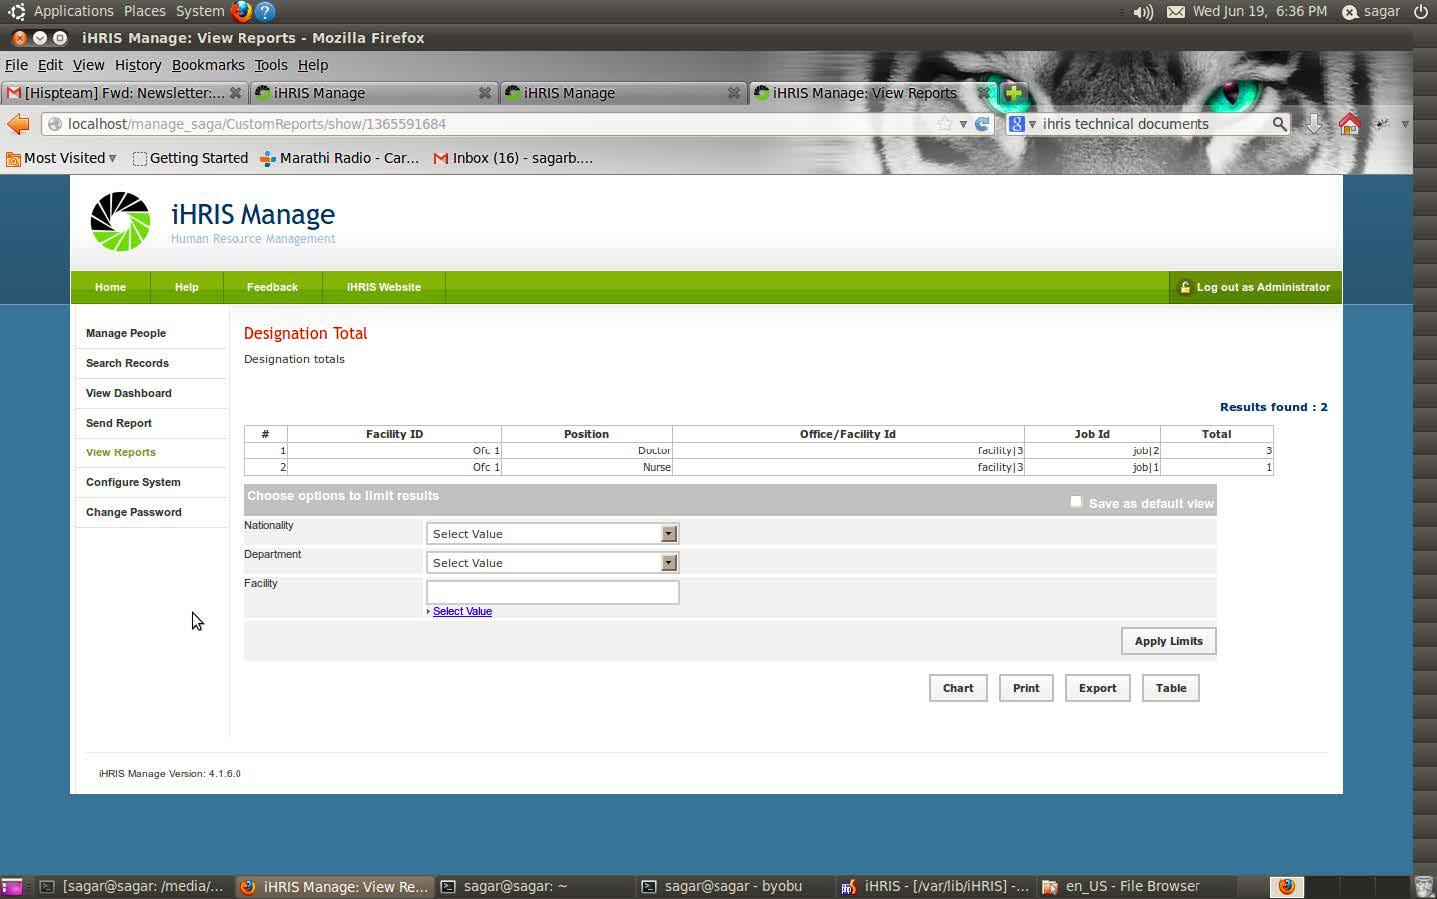This screenshot has height=899, width=1437.
Task: Click the Apply Limits button
Action: coord(1168,641)
